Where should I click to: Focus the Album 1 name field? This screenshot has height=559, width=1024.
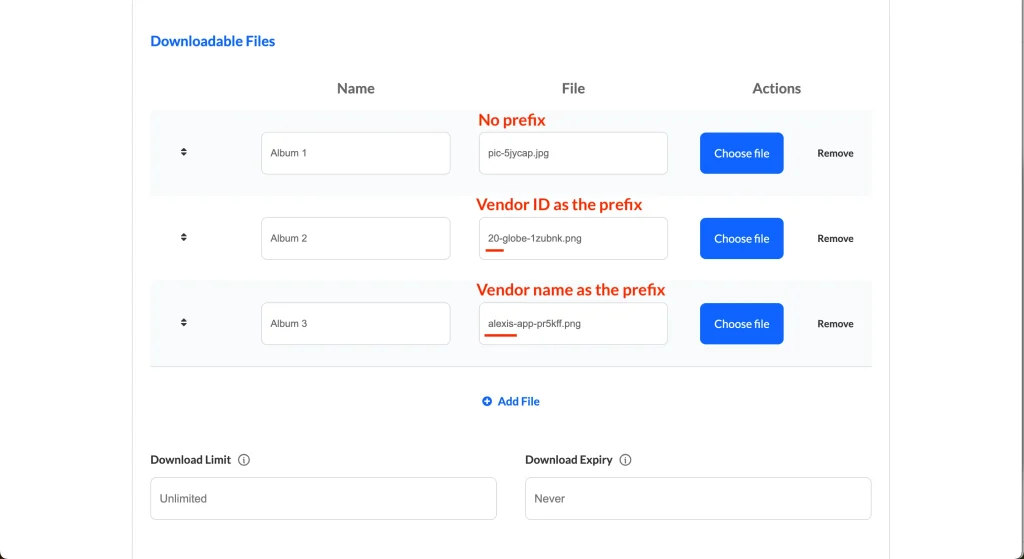point(355,153)
